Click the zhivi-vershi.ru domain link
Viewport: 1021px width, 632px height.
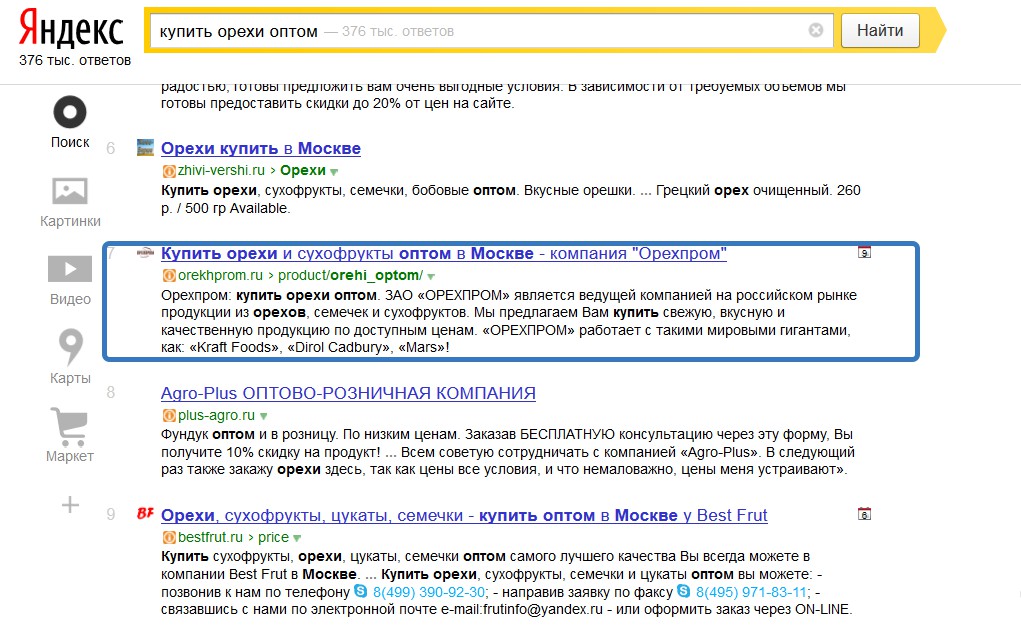tap(221, 171)
